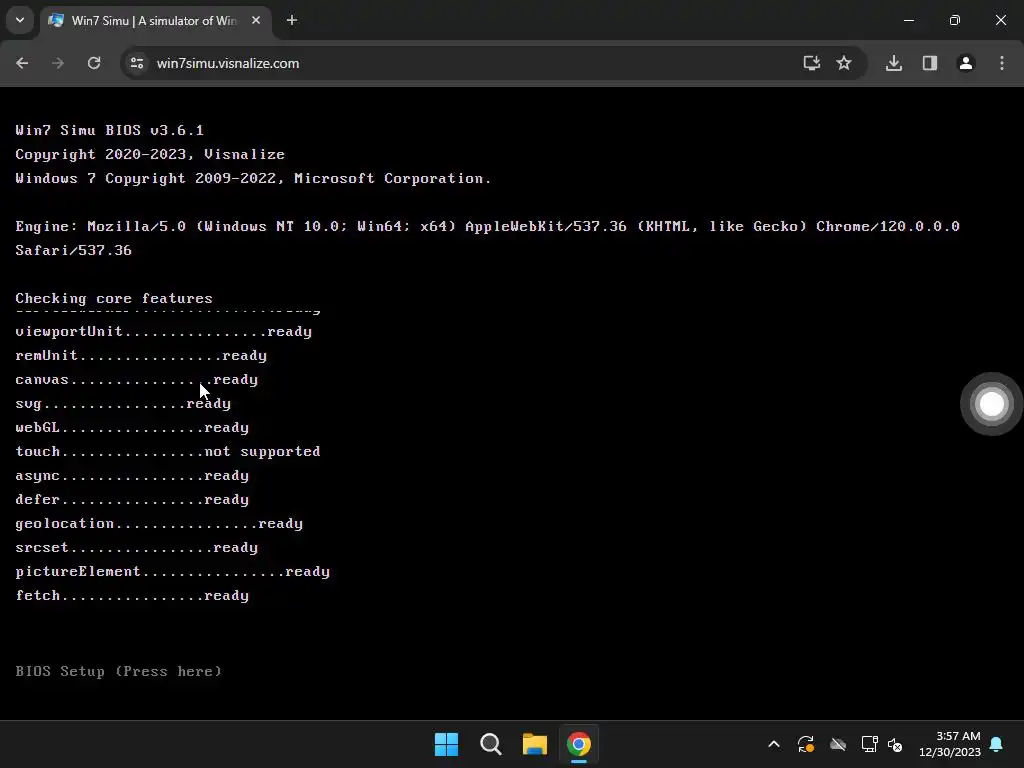
Task: Click the 'Win7 Simu BIOS v3.6.1' text
Action: [110, 130]
